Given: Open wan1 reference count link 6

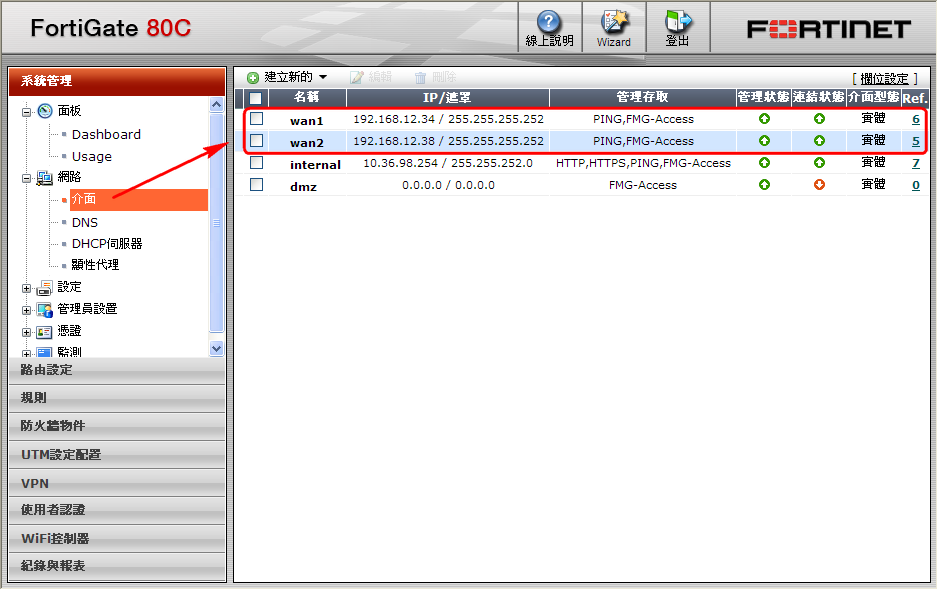Looking at the screenshot, I should pos(916,119).
